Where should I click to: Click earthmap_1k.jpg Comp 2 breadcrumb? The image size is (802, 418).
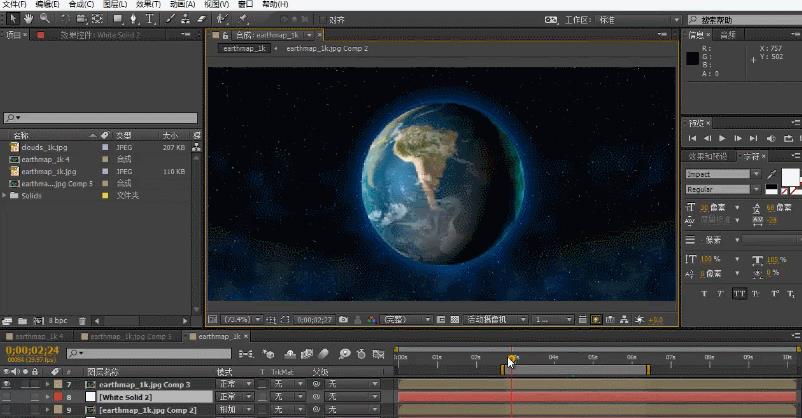(327, 49)
